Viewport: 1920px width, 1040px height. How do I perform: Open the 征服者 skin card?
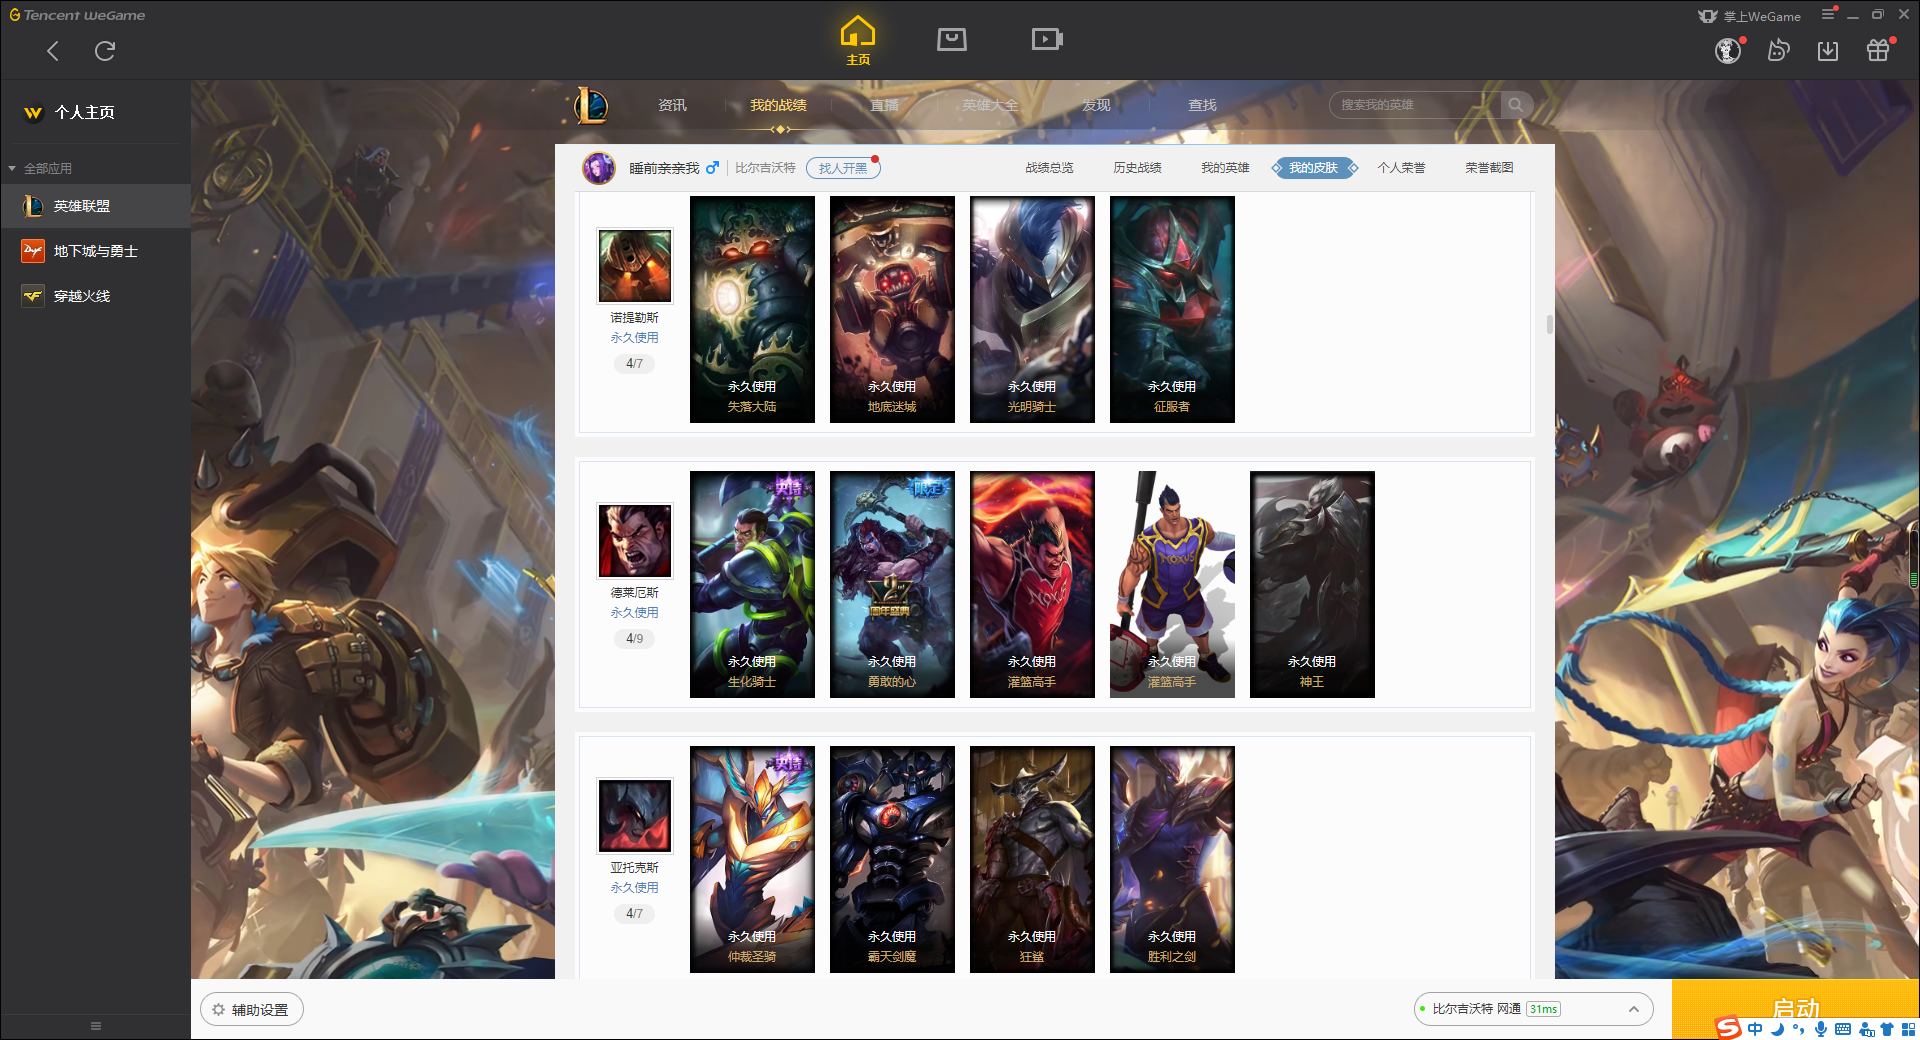[1172, 309]
